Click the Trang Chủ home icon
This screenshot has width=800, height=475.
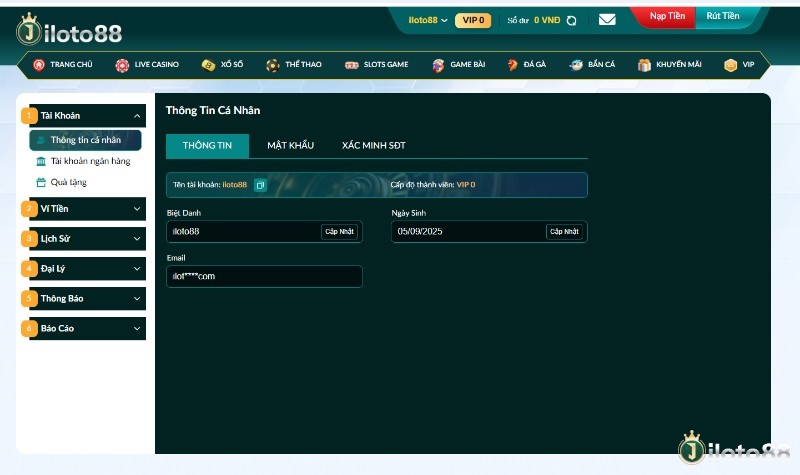click(39, 65)
